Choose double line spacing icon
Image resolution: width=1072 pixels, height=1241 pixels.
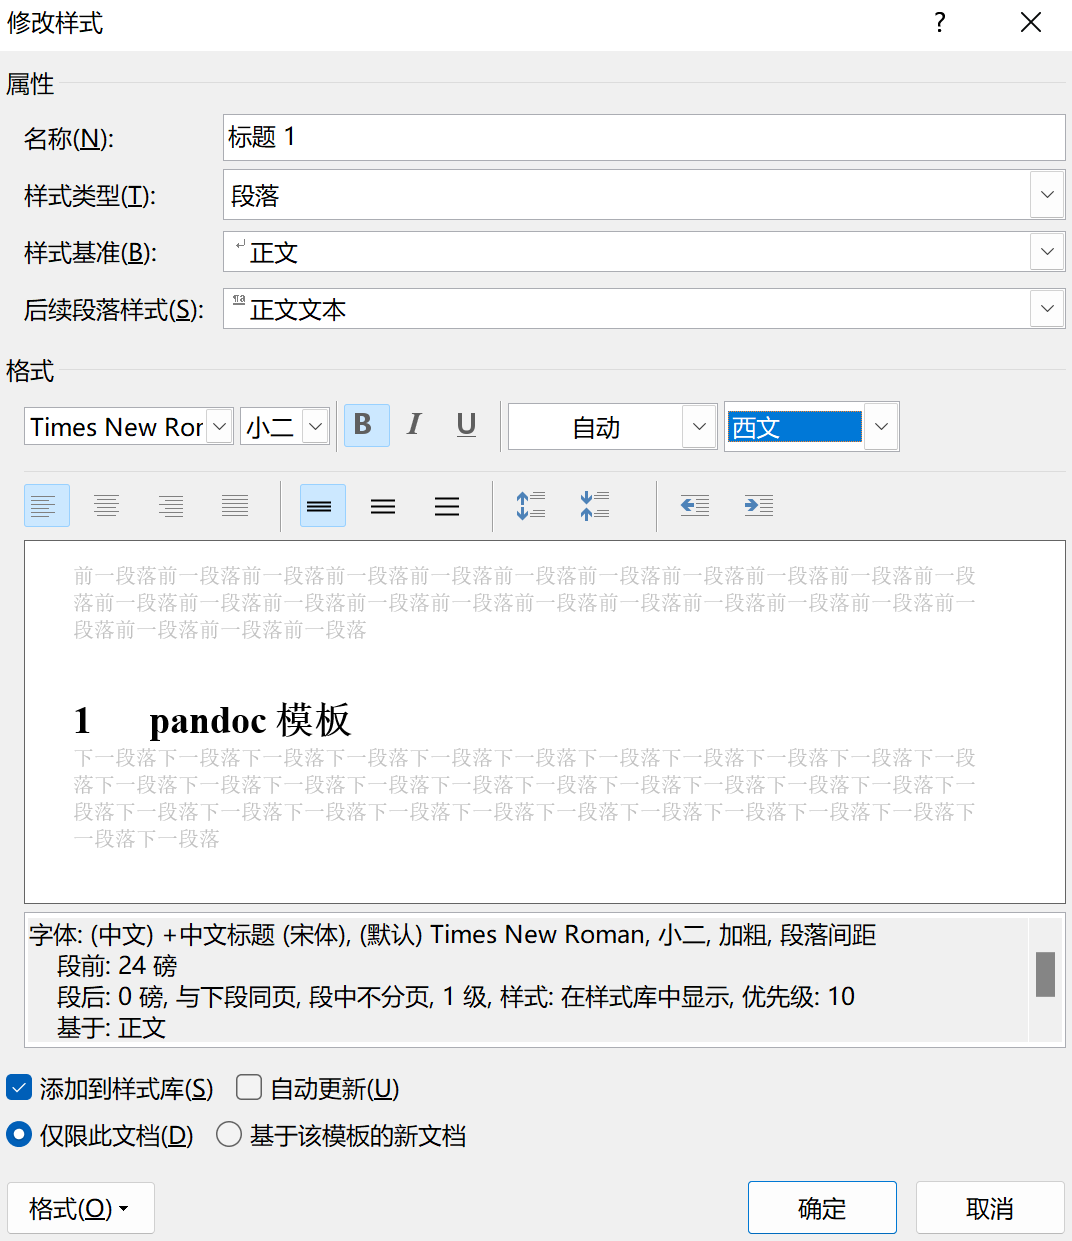coord(447,506)
